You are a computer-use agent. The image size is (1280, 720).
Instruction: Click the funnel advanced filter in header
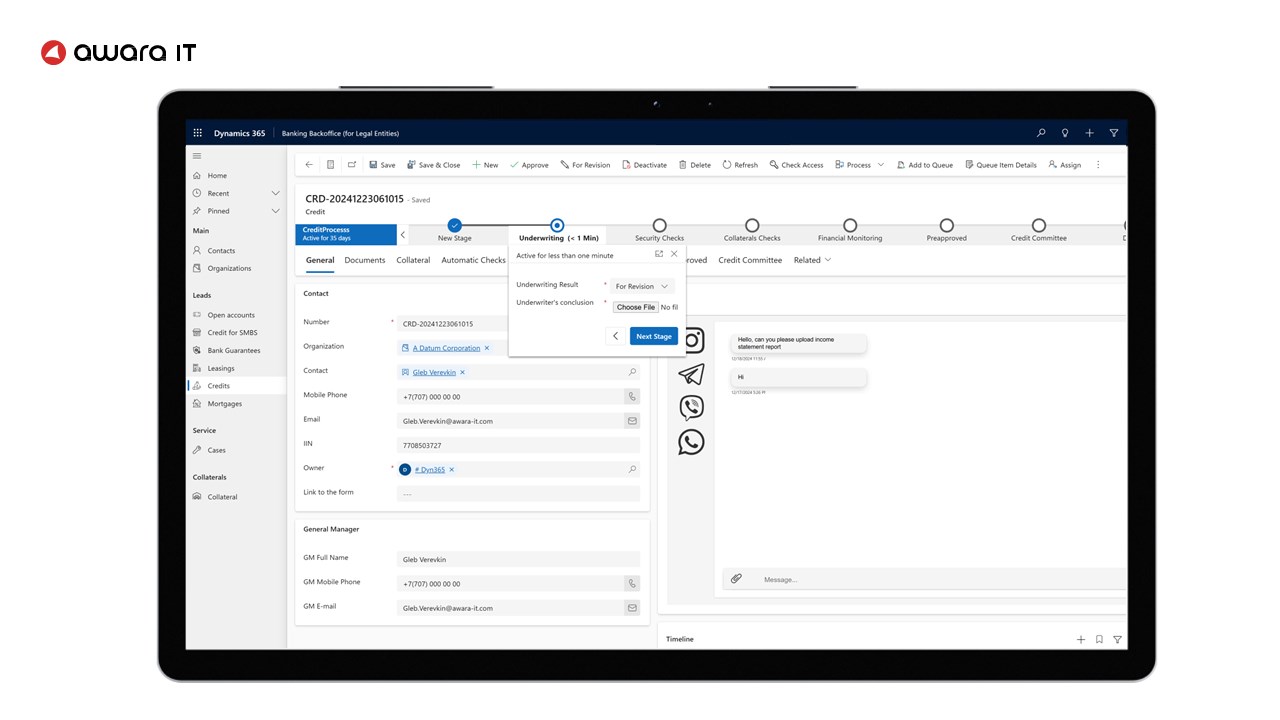1114,133
